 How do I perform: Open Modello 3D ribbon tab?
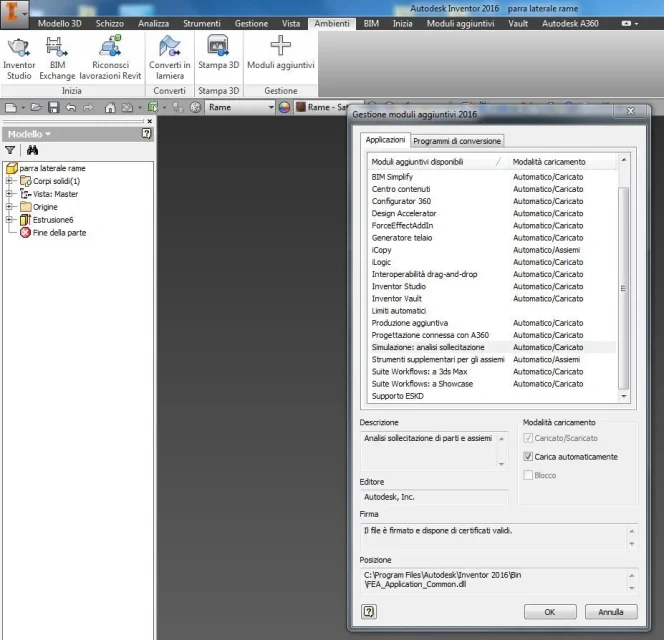[59, 24]
